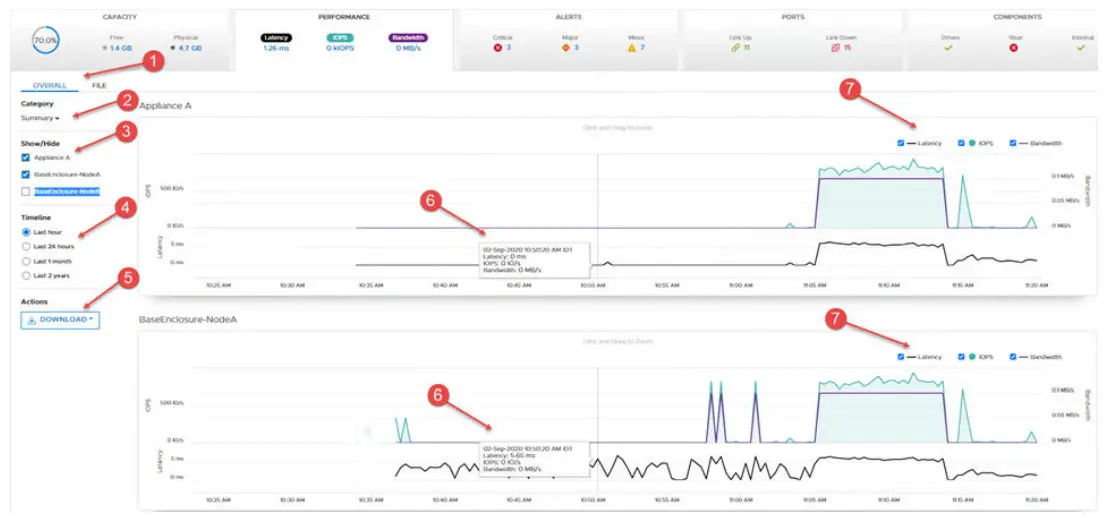Click the BaseEnclosure-NodeA chart title

pyautogui.click(x=188, y=320)
